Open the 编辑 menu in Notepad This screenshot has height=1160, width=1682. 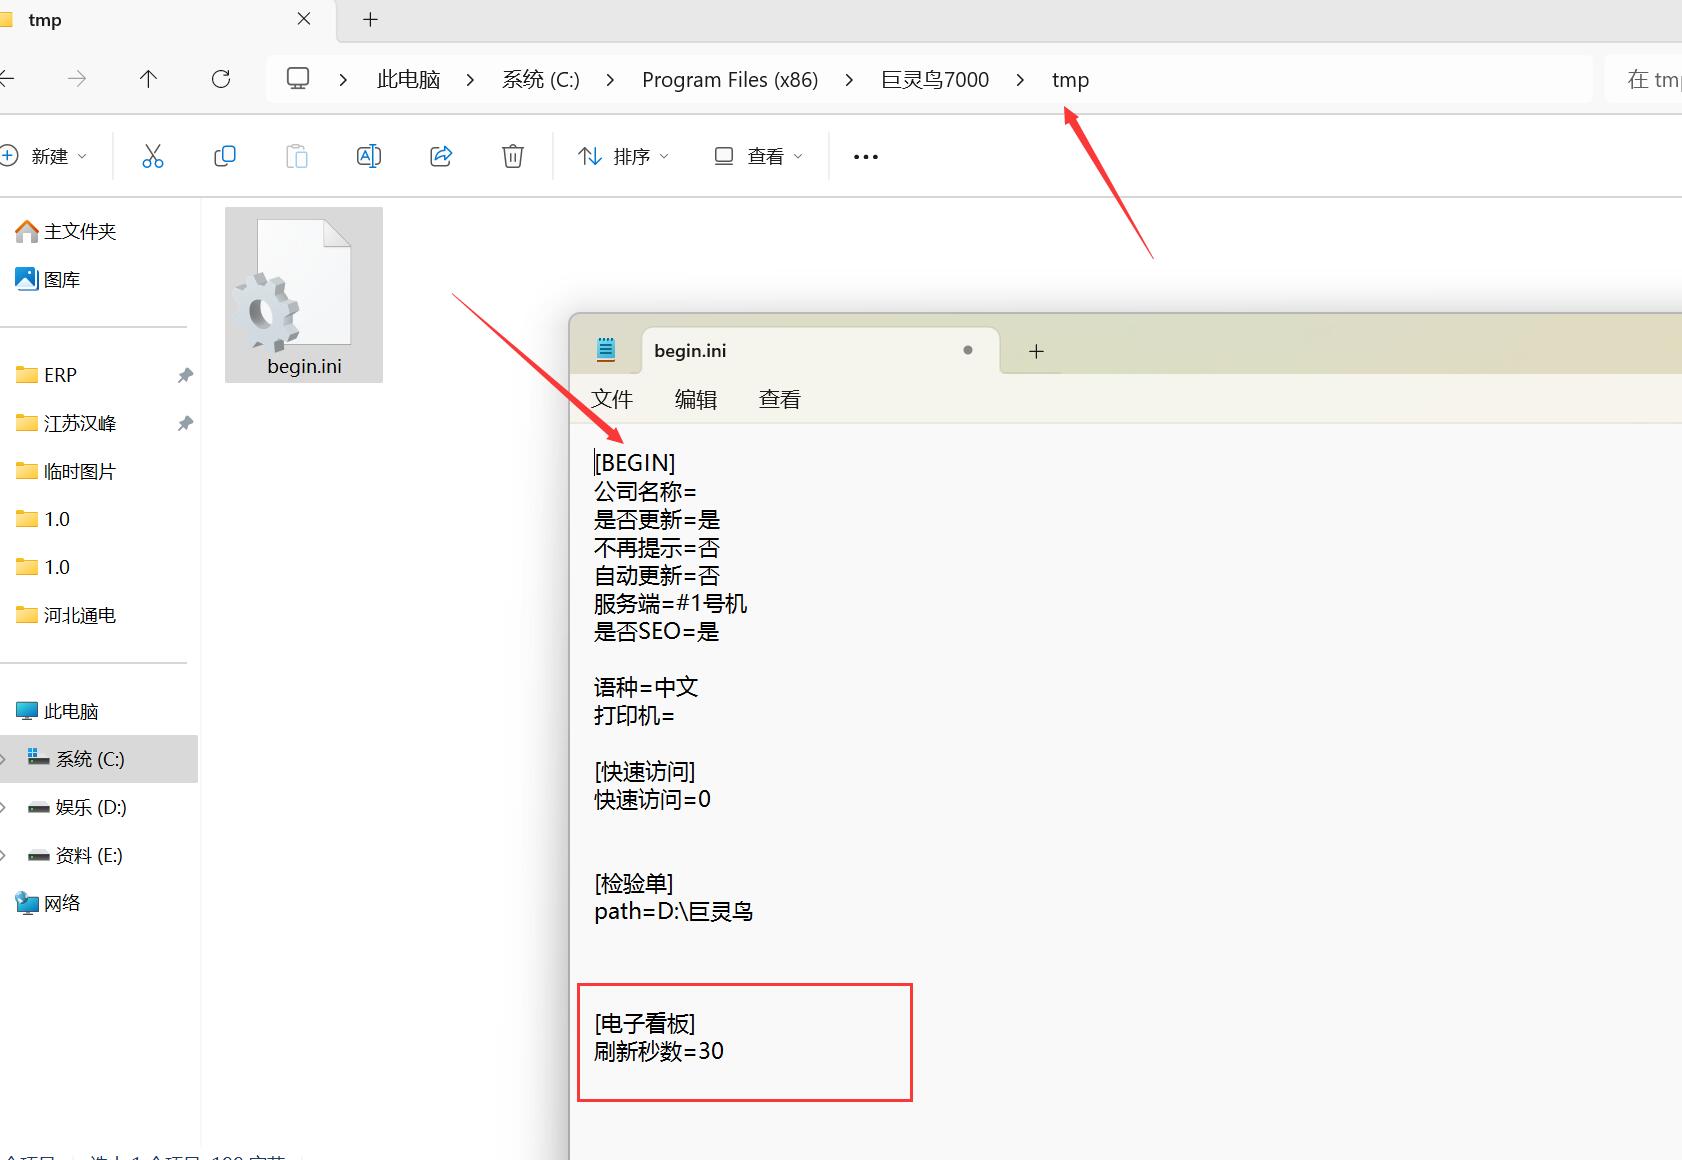(696, 400)
